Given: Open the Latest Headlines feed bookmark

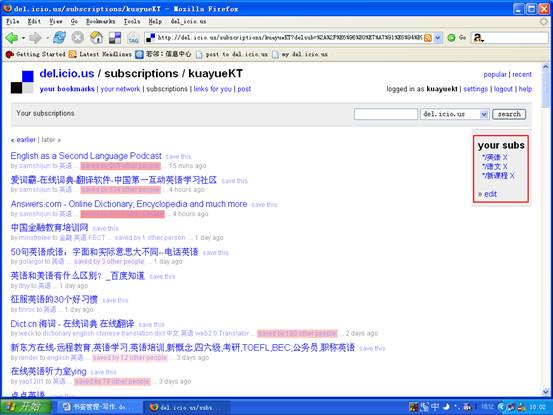Looking at the screenshot, I should pyautogui.click(x=100, y=54).
